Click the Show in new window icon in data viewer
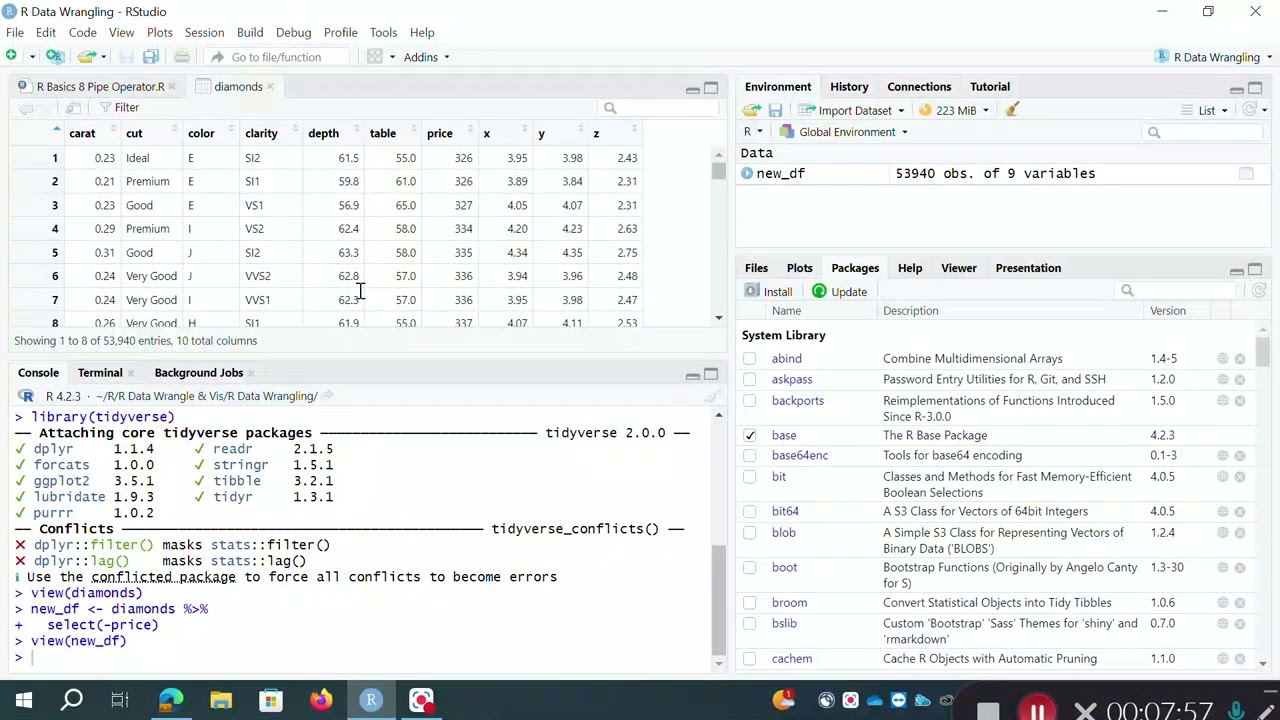The image size is (1280, 720). (73, 108)
